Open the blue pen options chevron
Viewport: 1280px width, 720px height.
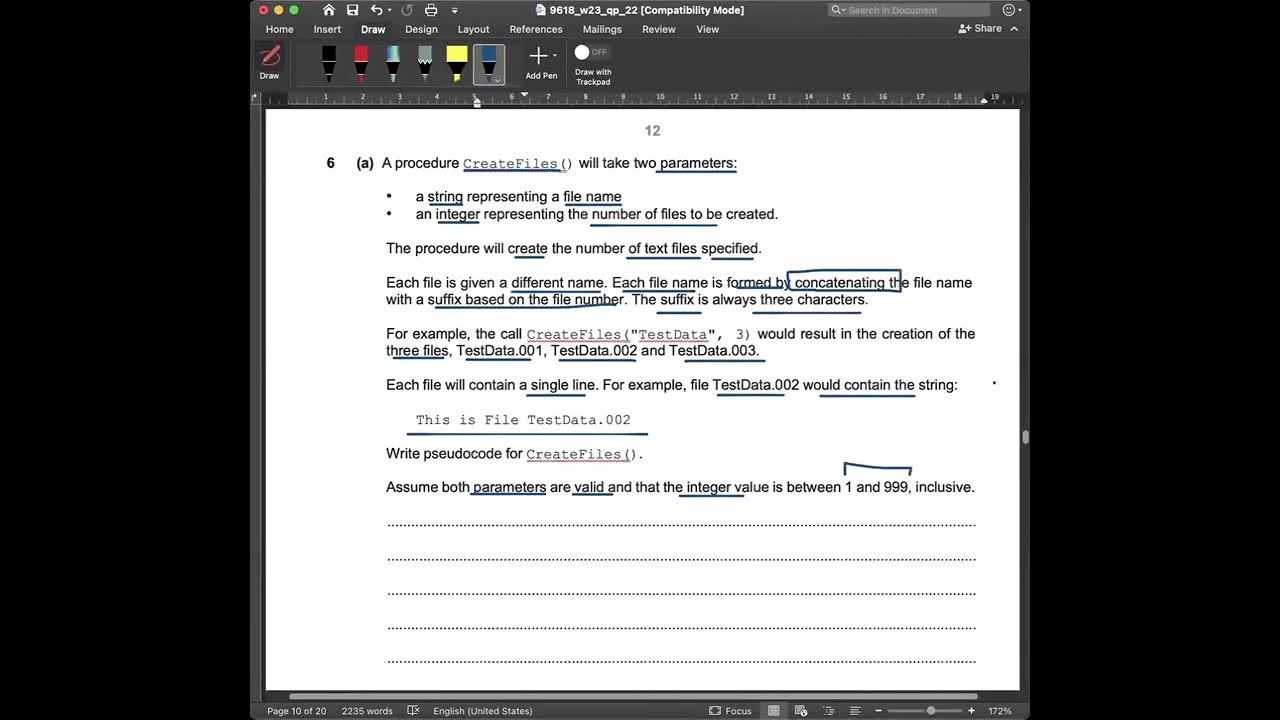point(498,79)
